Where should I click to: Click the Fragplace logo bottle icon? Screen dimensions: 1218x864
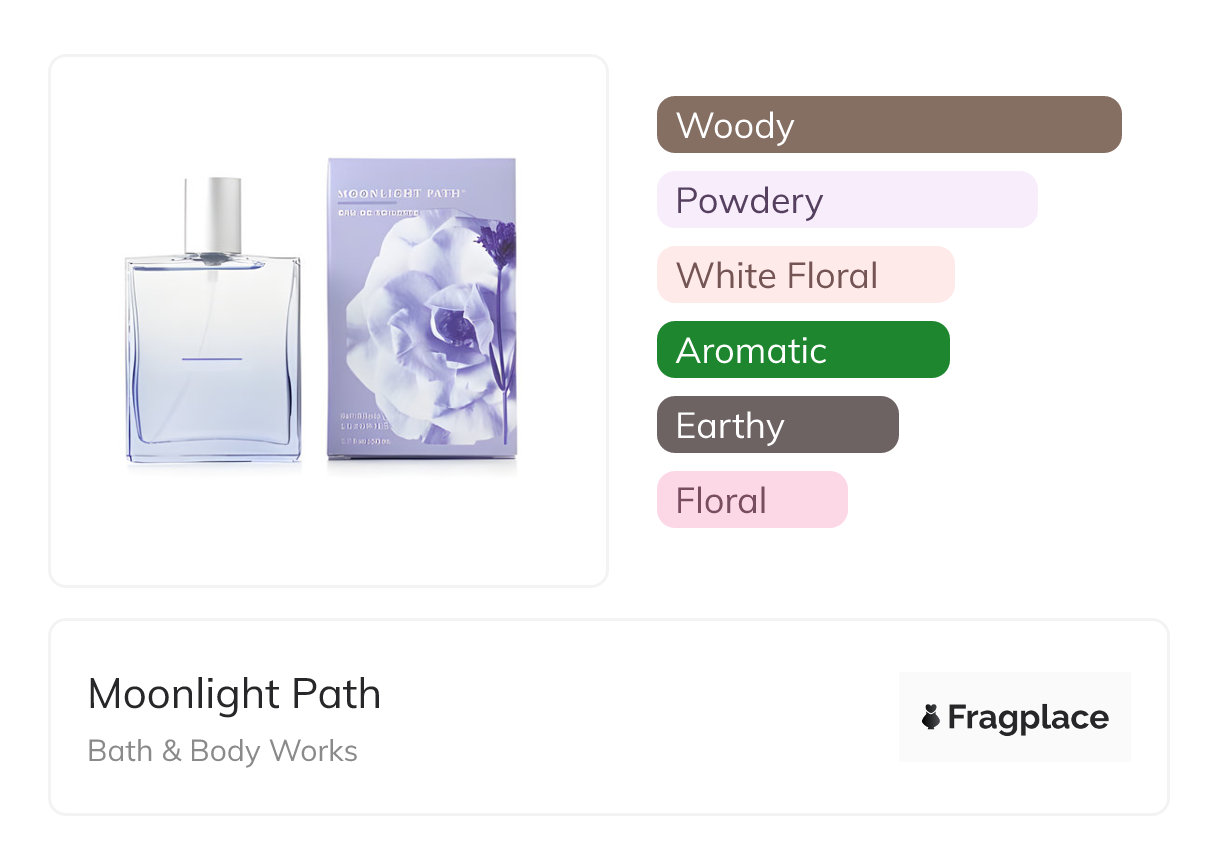point(931,717)
